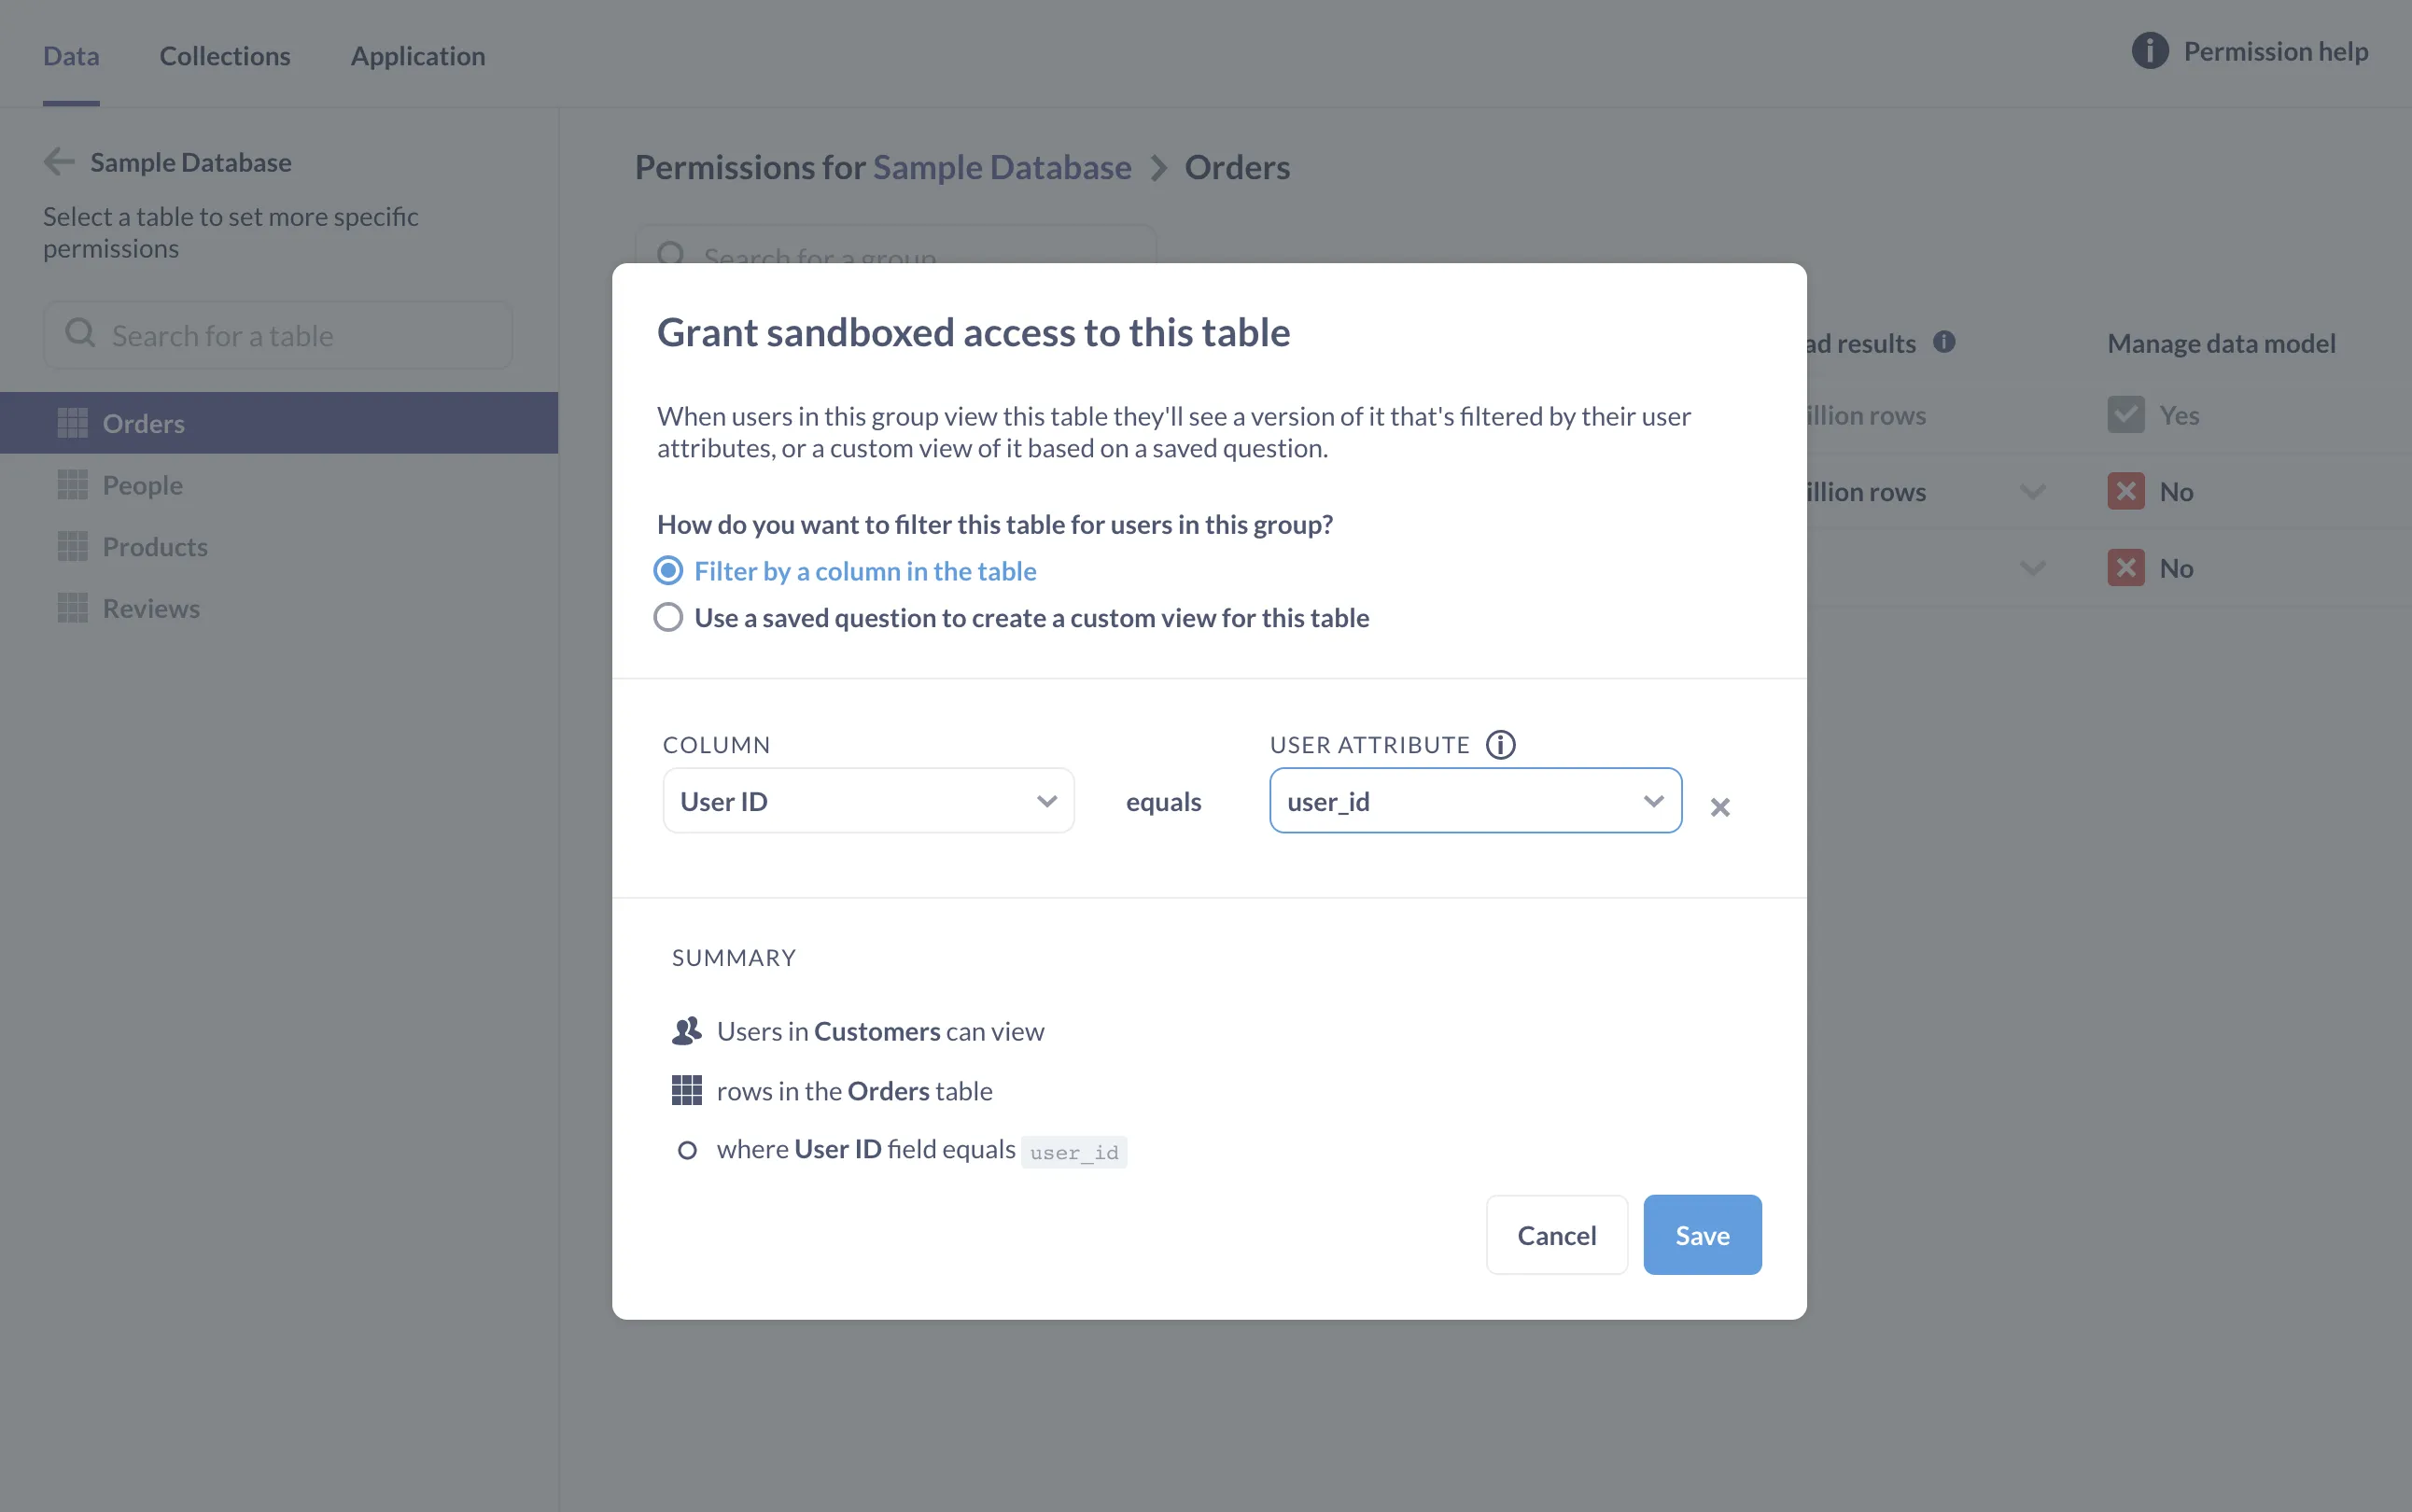The width and height of the screenshot is (2412, 1512).
Task: Select Use a saved question radio button
Action: click(670, 617)
